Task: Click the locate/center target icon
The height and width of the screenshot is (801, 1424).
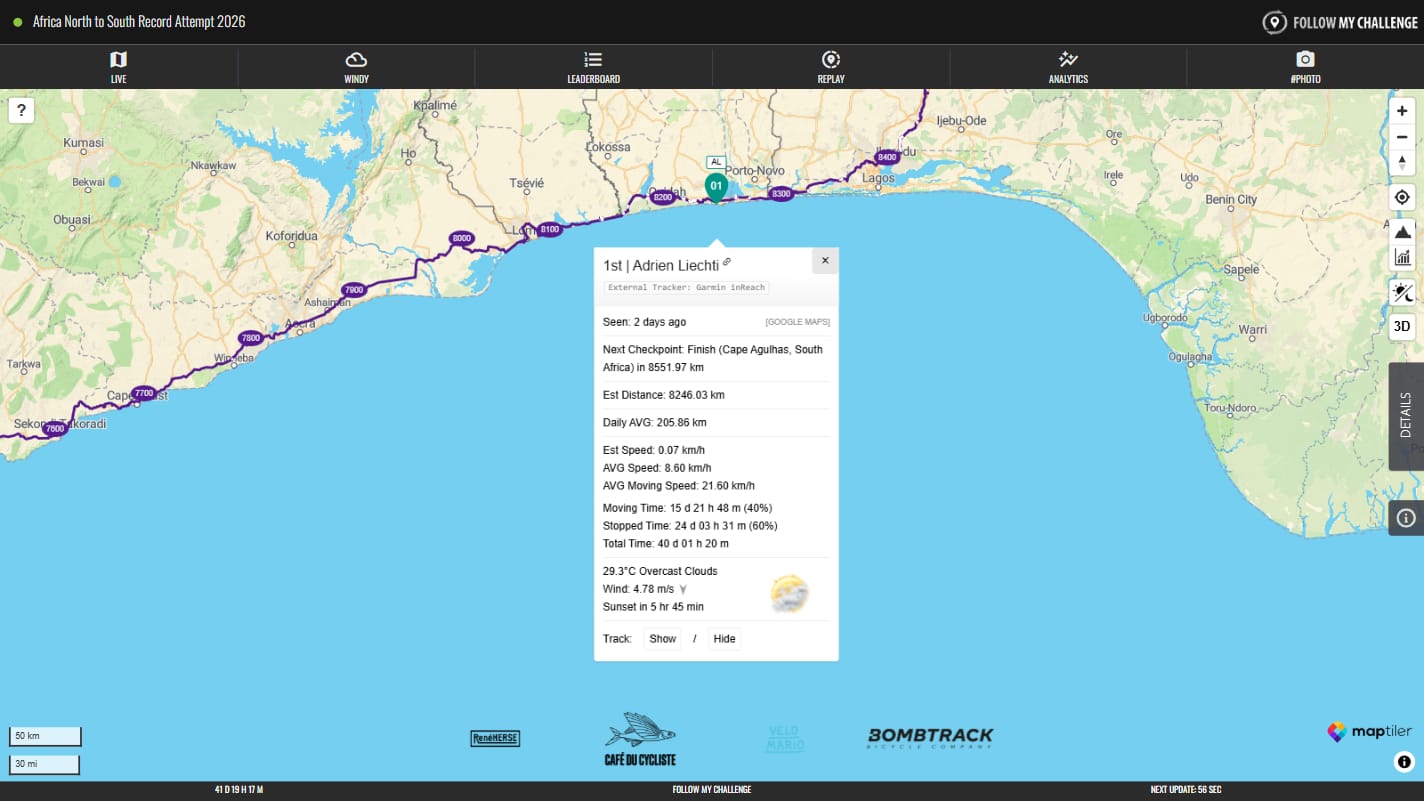Action: point(1402,198)
